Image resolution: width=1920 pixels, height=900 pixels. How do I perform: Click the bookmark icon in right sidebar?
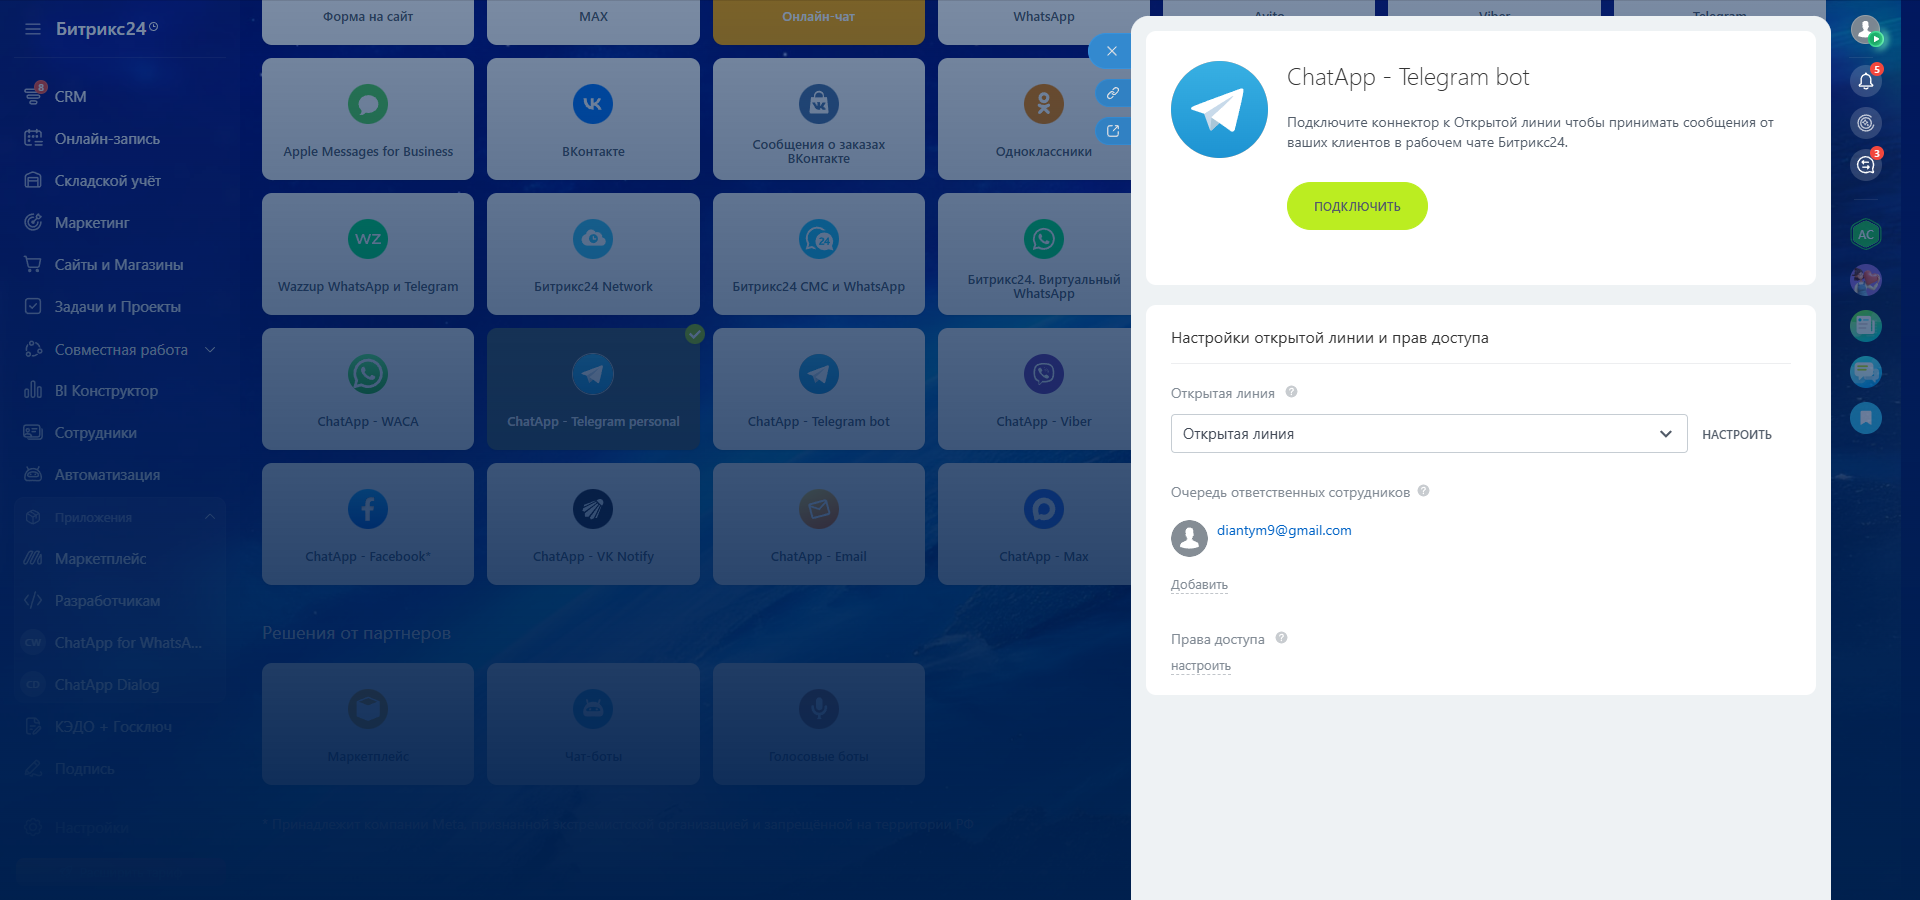coord(1865,417)
